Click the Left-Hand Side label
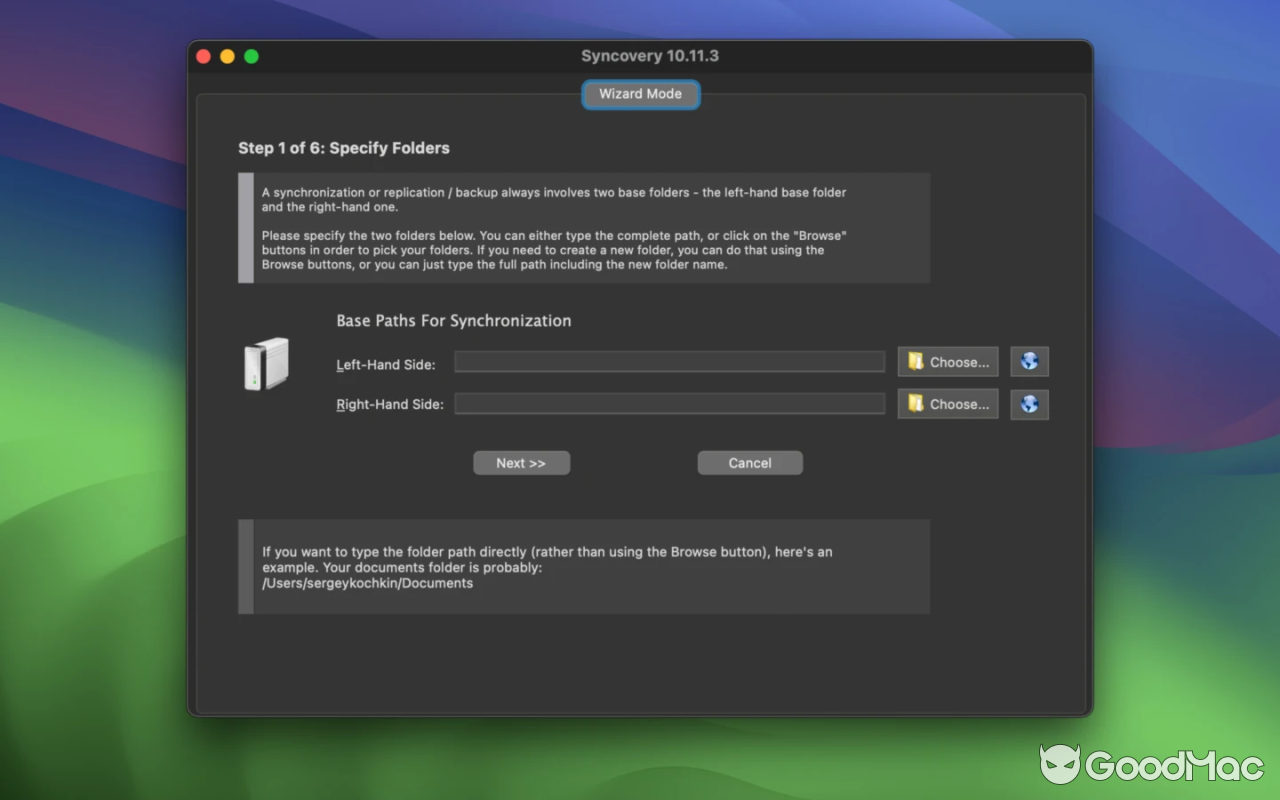The height and width of the screenshot is (800, 1280). tap(385, 365)
